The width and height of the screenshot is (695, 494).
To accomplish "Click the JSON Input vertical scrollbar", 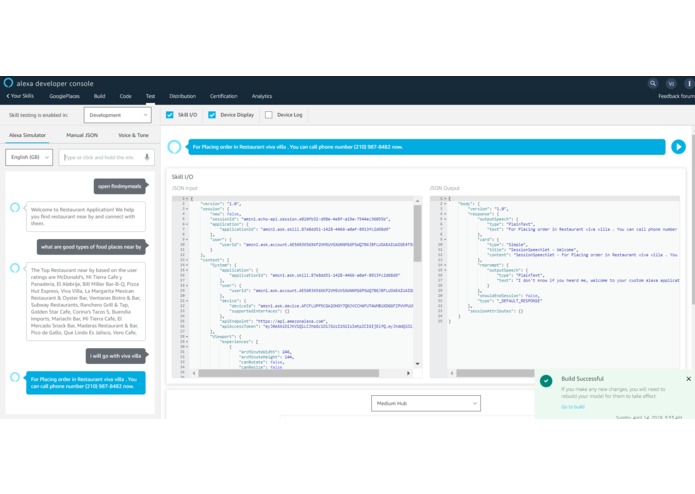I will [417, 233].
